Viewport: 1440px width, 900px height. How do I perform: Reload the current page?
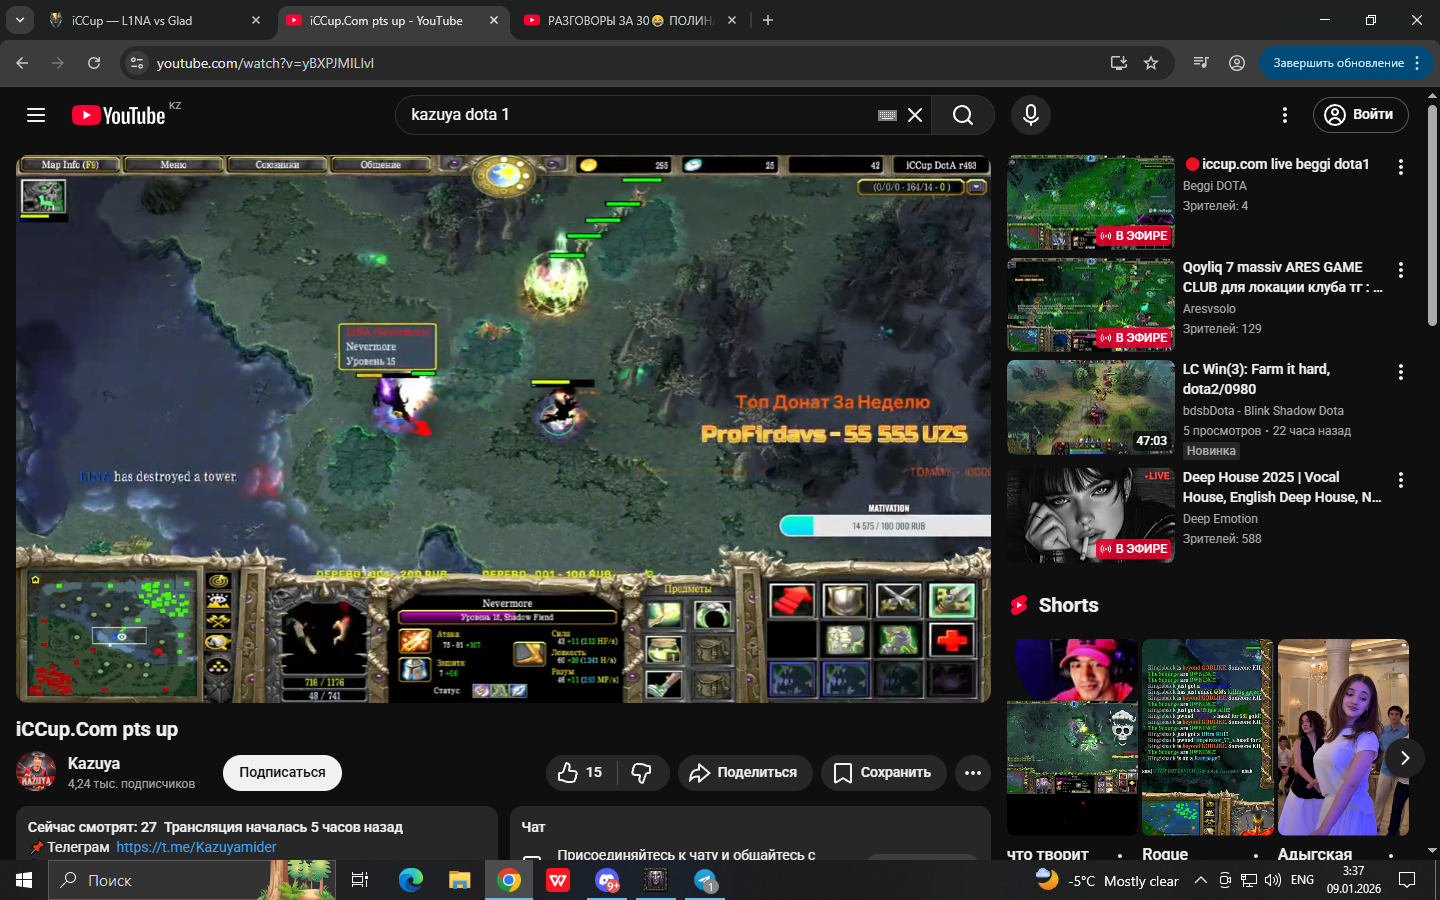[x=94, y=63]
